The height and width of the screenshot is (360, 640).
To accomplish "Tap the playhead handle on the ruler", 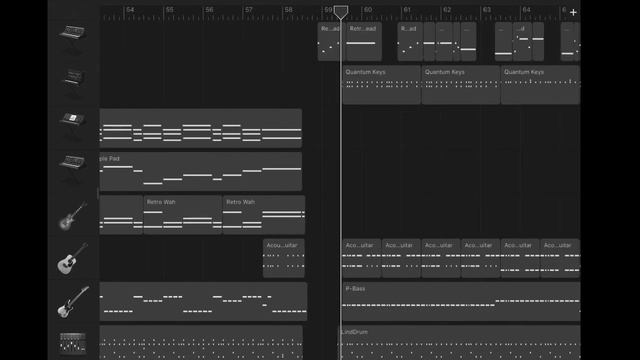I will pyautogui.click(x=341, y=12).
